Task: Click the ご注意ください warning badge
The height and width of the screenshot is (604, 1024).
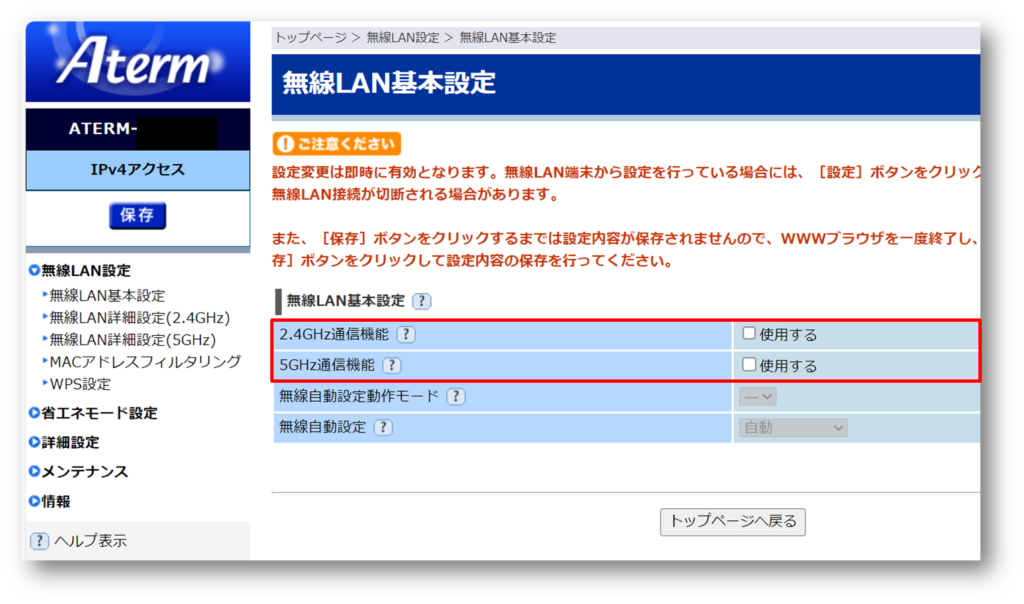Action: 337,144
